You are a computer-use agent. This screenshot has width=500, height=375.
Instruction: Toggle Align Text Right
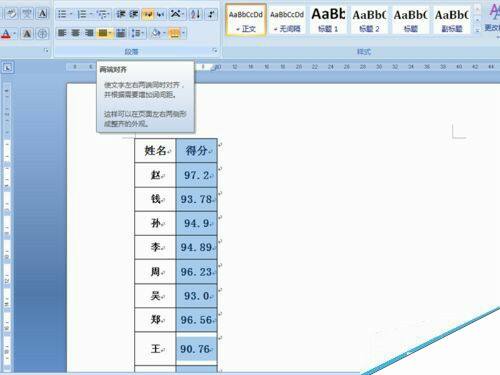coord(89,33)
